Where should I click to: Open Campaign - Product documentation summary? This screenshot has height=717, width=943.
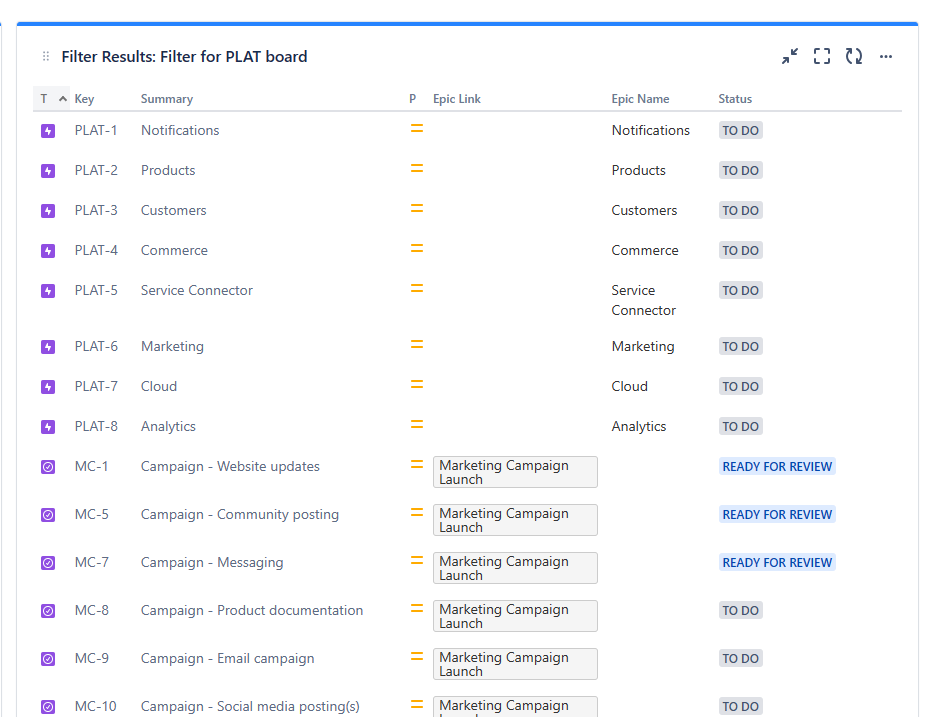[252, 611]
